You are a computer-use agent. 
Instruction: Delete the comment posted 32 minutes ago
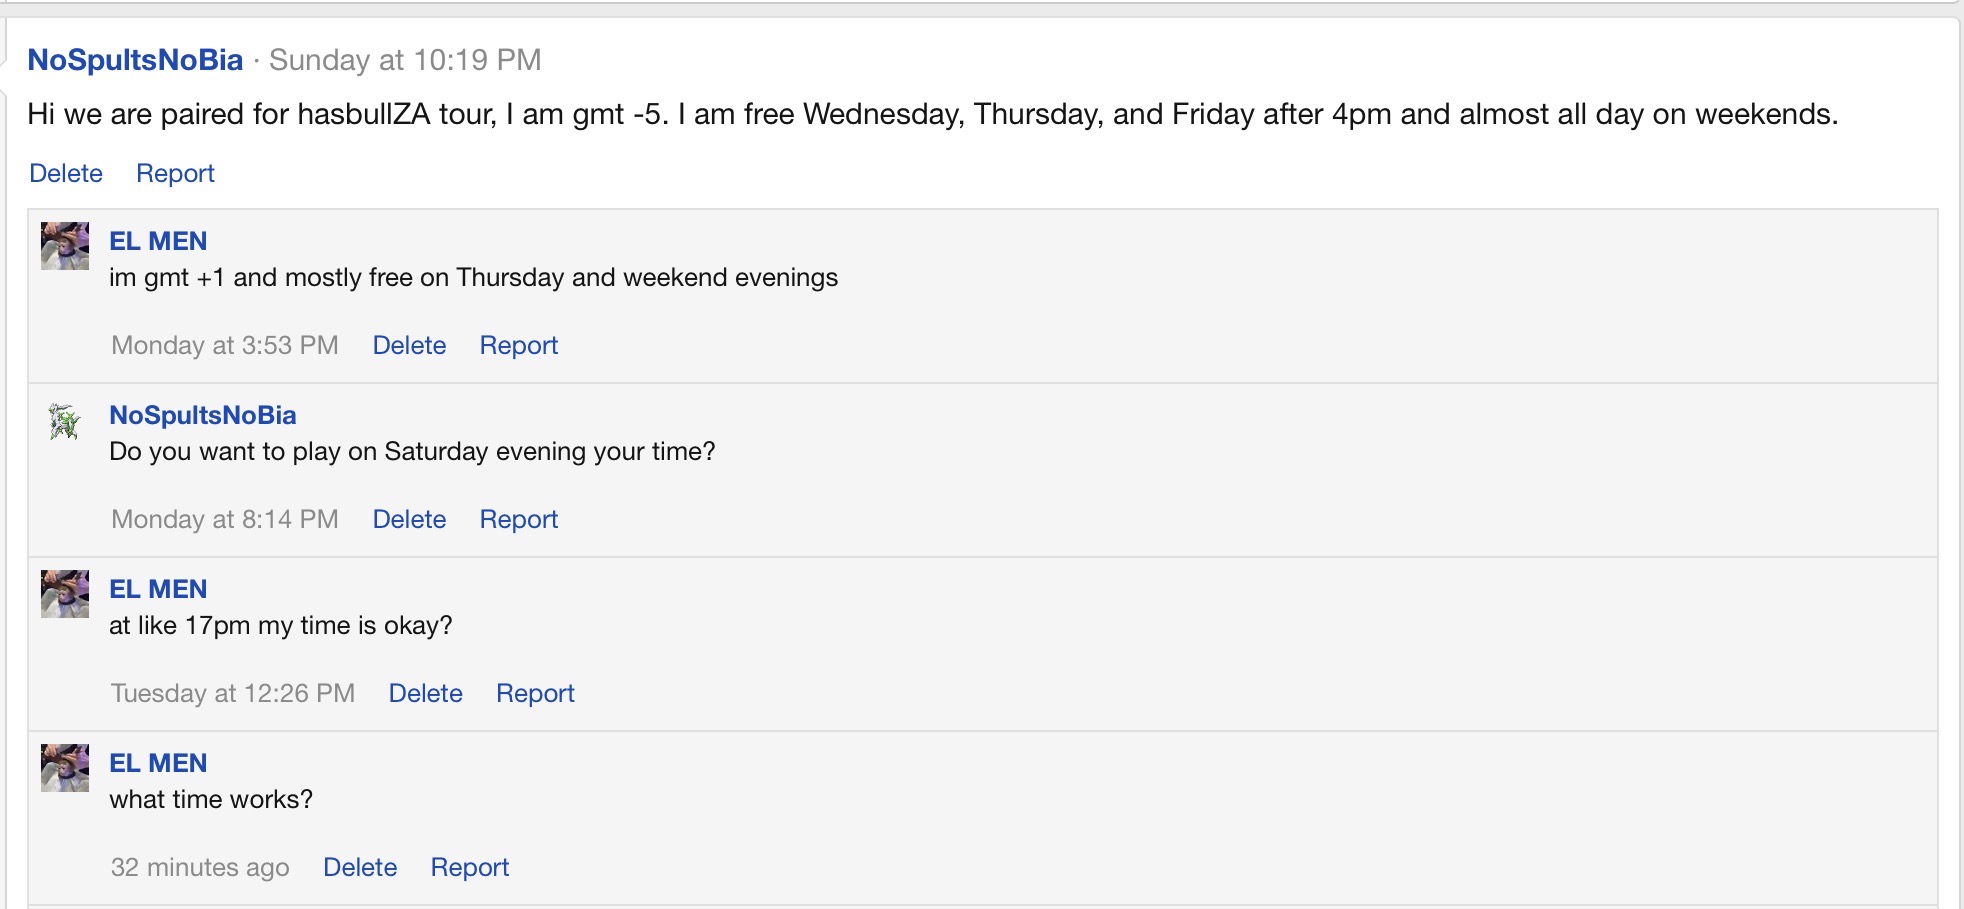360,867
